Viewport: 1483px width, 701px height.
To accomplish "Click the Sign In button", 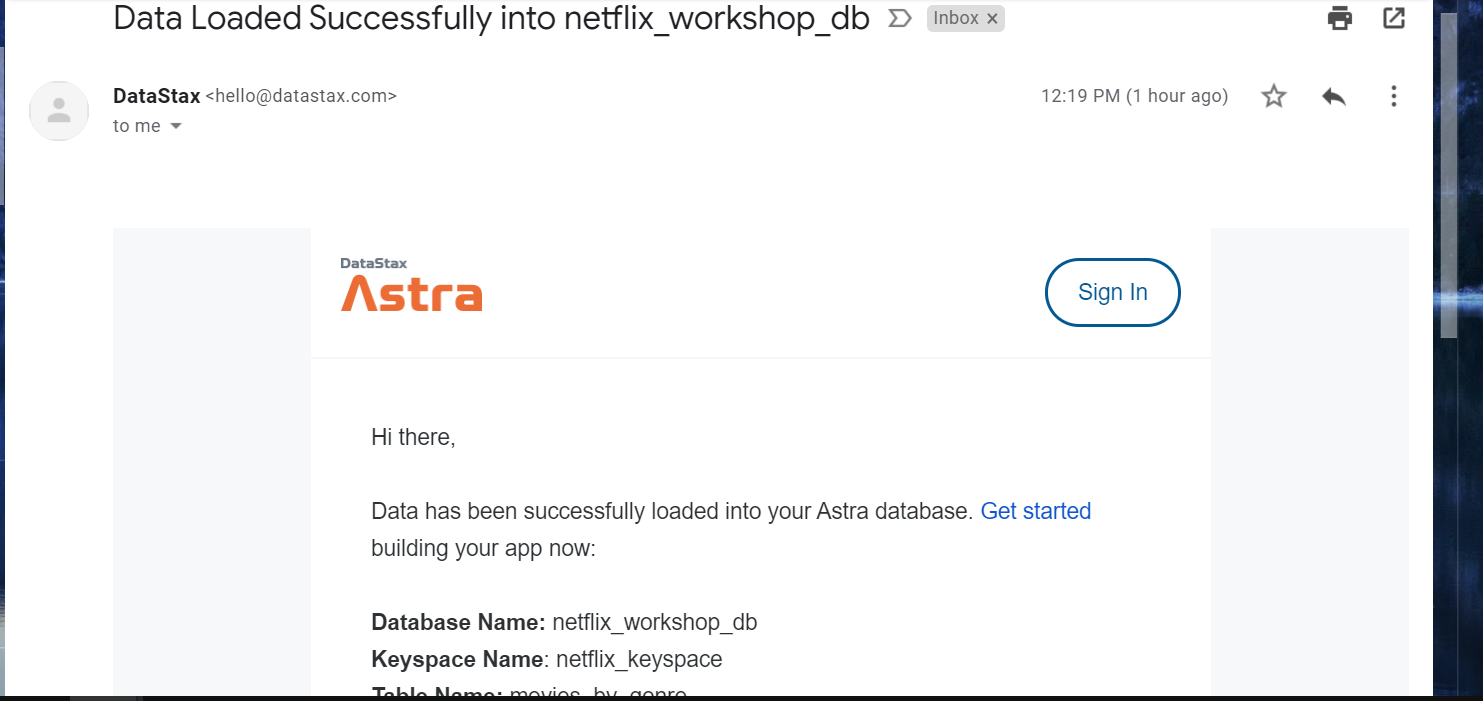I will click(x=1112, y=292).
